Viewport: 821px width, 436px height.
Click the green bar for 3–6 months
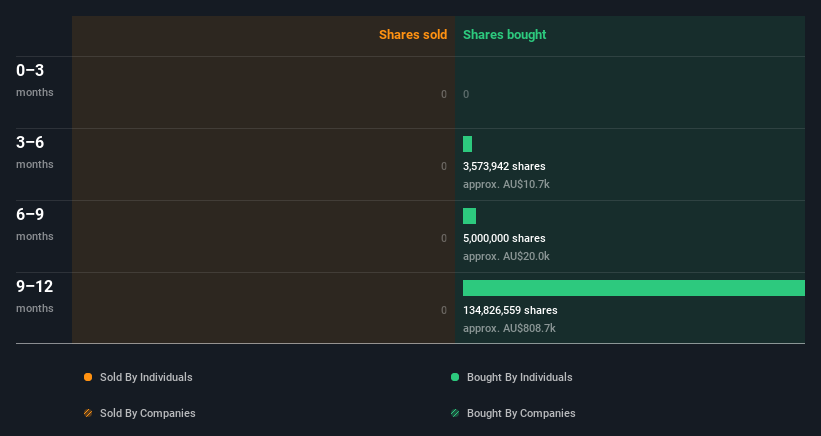pos(468,144)
